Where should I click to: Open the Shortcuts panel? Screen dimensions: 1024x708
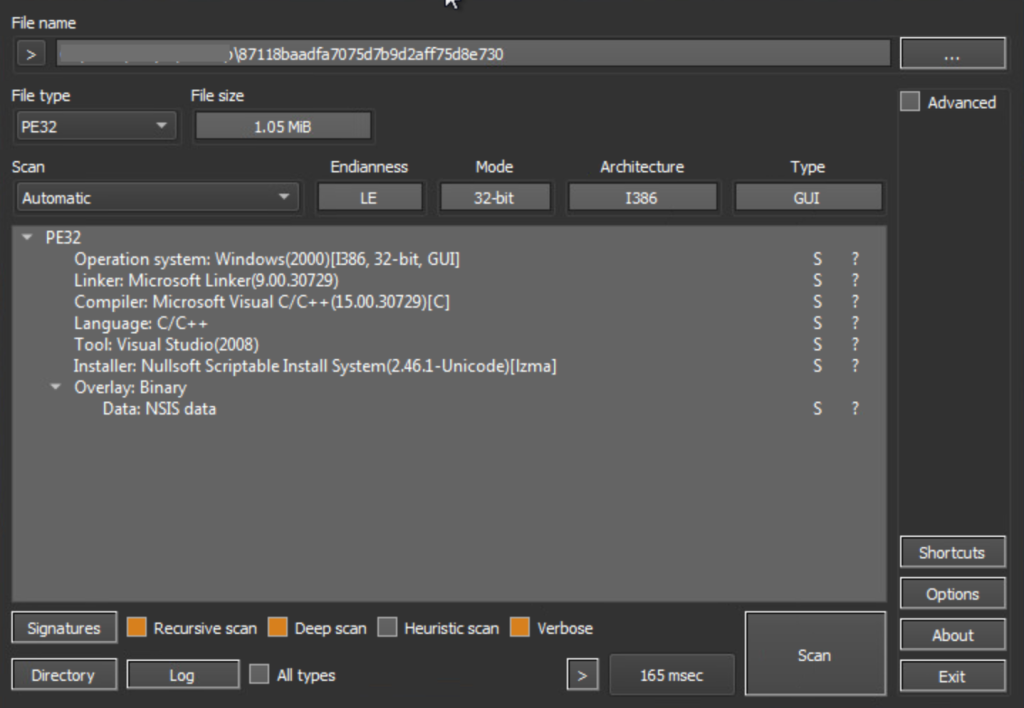[951, 552]
